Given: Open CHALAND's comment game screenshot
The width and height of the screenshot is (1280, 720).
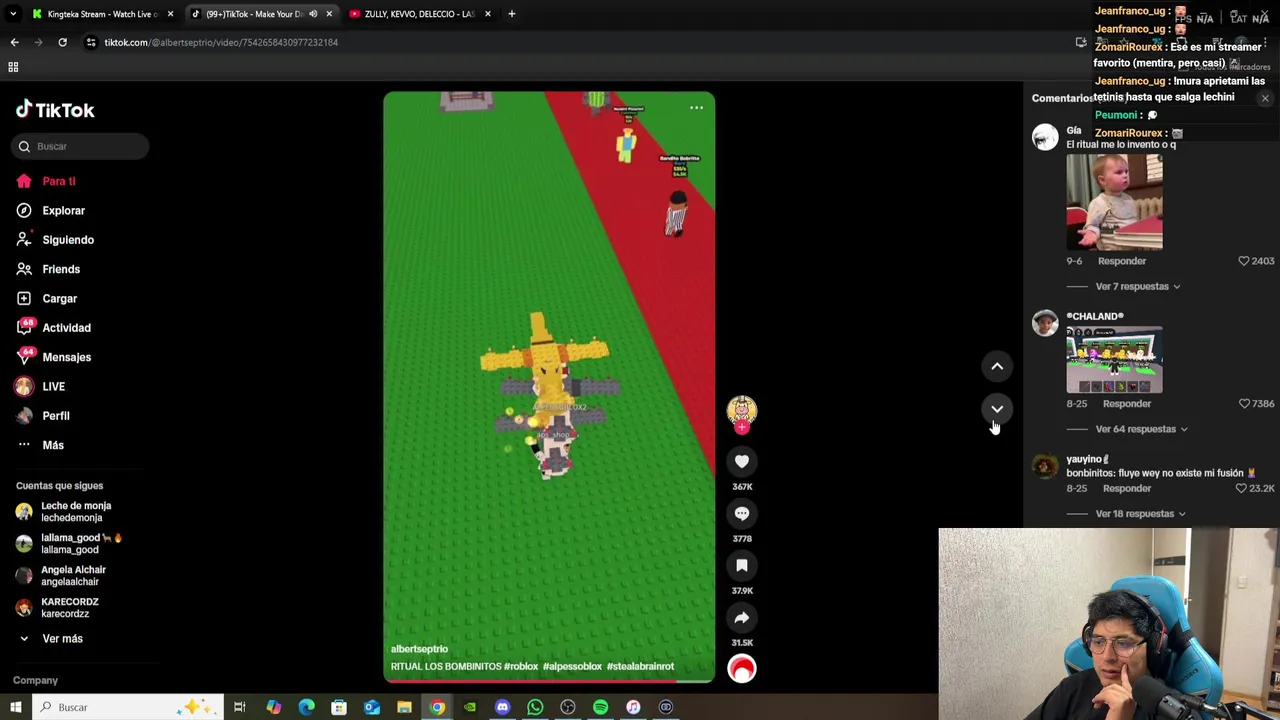Looking at the screenshot, I should click(x=1114, y=359).
